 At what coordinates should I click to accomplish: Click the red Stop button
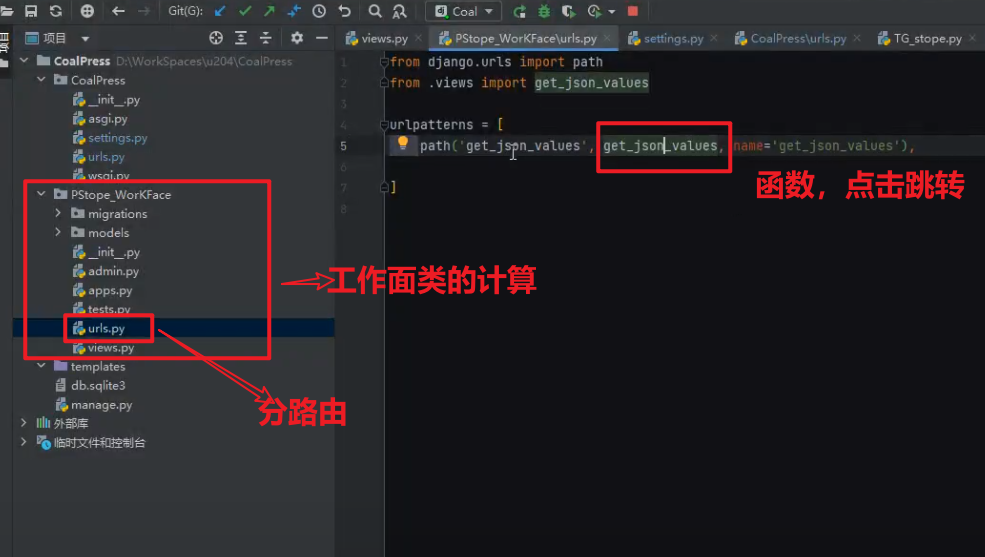[x=633, y=11]
